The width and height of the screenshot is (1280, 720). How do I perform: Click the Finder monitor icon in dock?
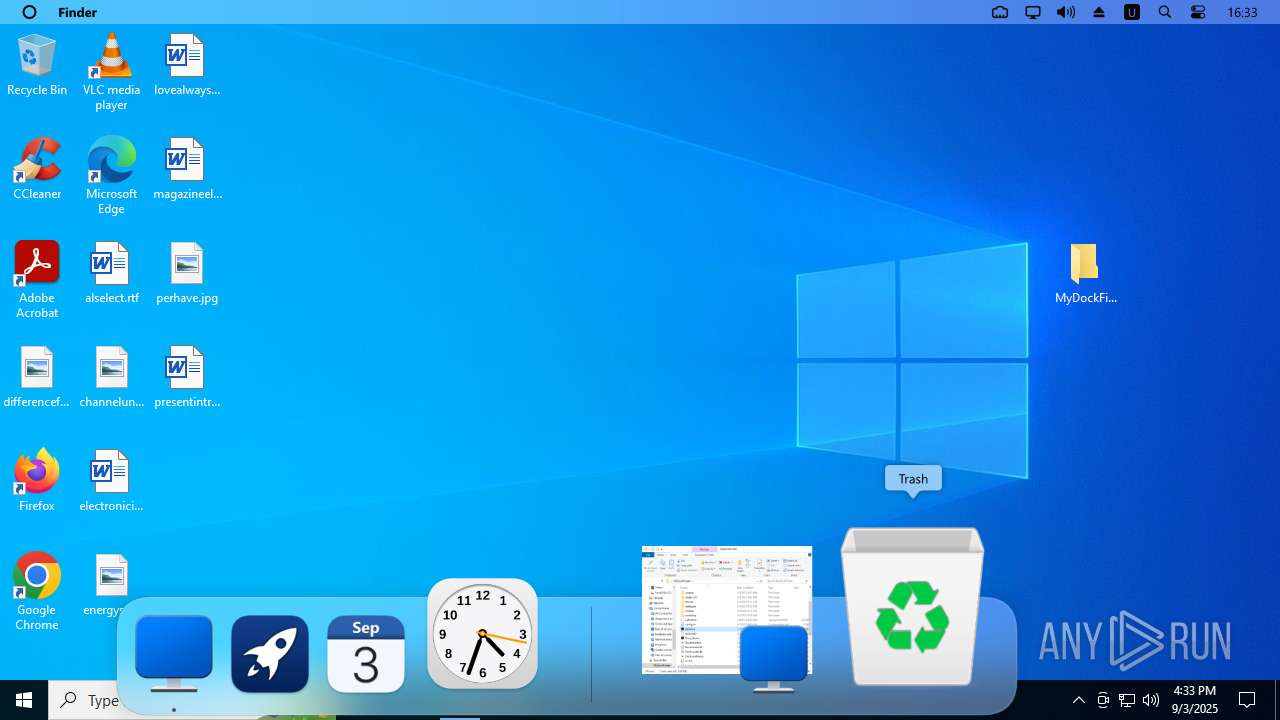(x=174, y=654)
